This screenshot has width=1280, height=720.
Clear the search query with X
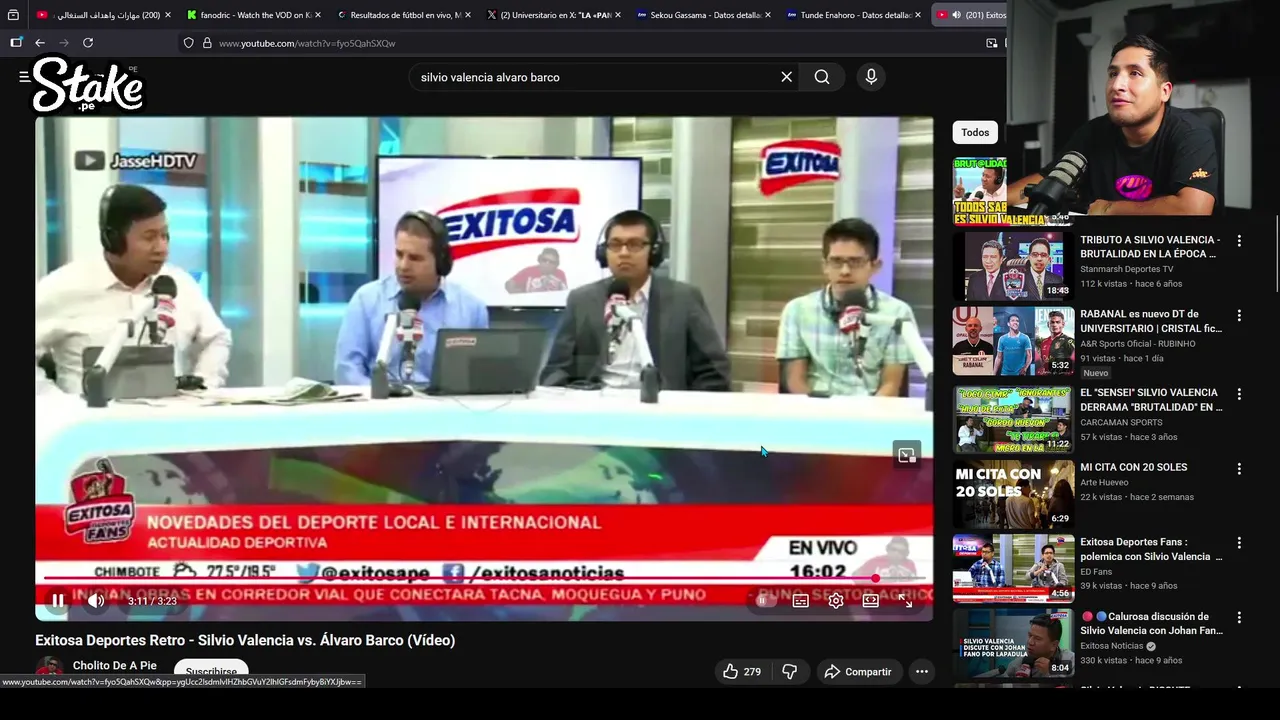click(x=786, y=77)
